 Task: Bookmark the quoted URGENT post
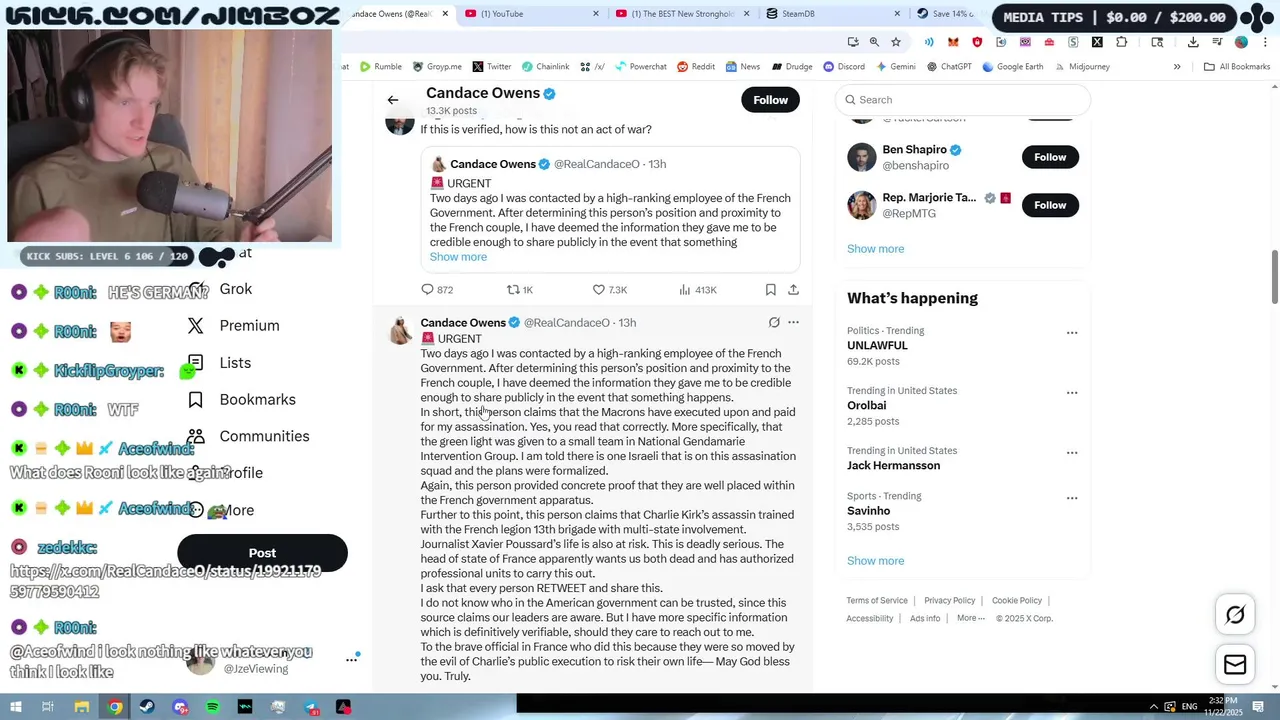pyautogui.click(x=770, y=290)
